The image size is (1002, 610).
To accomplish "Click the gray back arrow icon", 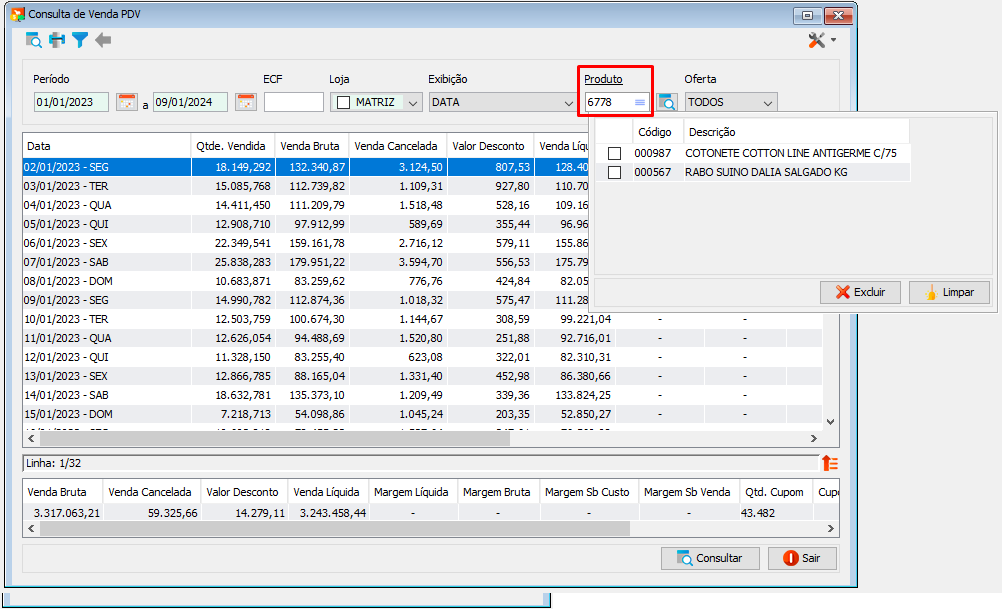I will point(103,40).
